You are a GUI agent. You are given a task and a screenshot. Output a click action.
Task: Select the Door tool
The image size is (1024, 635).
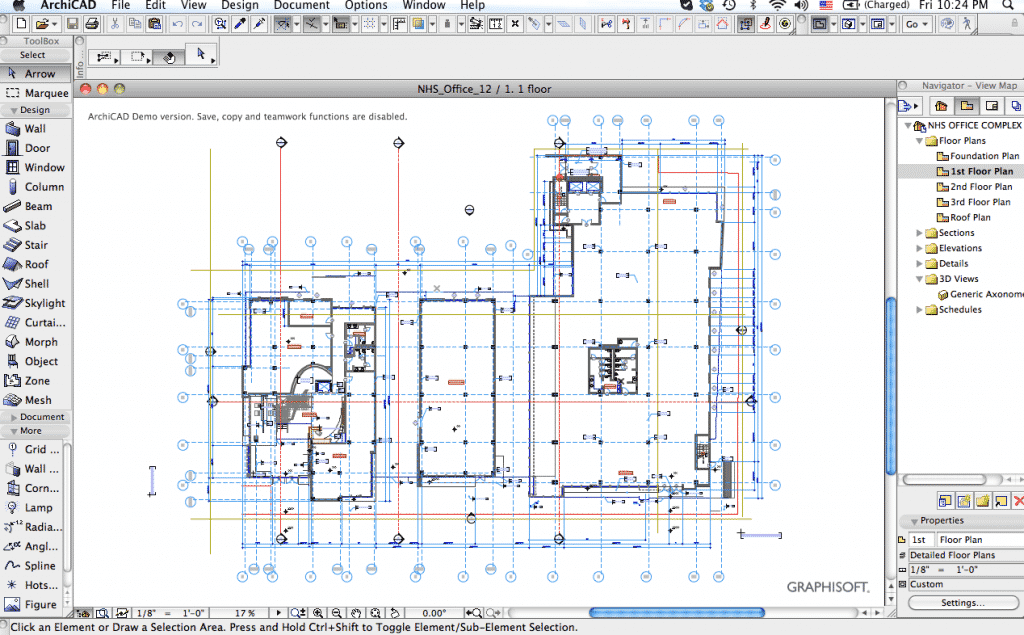coord(35,148)
